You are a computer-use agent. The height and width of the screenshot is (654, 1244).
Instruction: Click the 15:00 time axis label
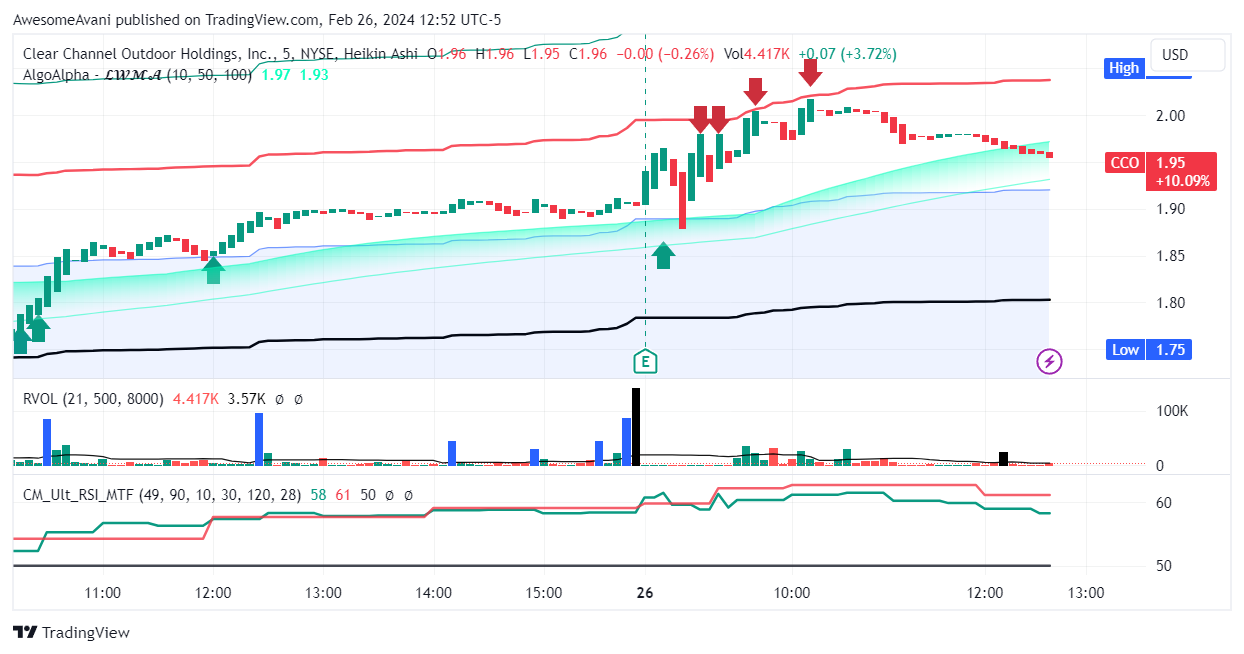[x=544, y=592]
